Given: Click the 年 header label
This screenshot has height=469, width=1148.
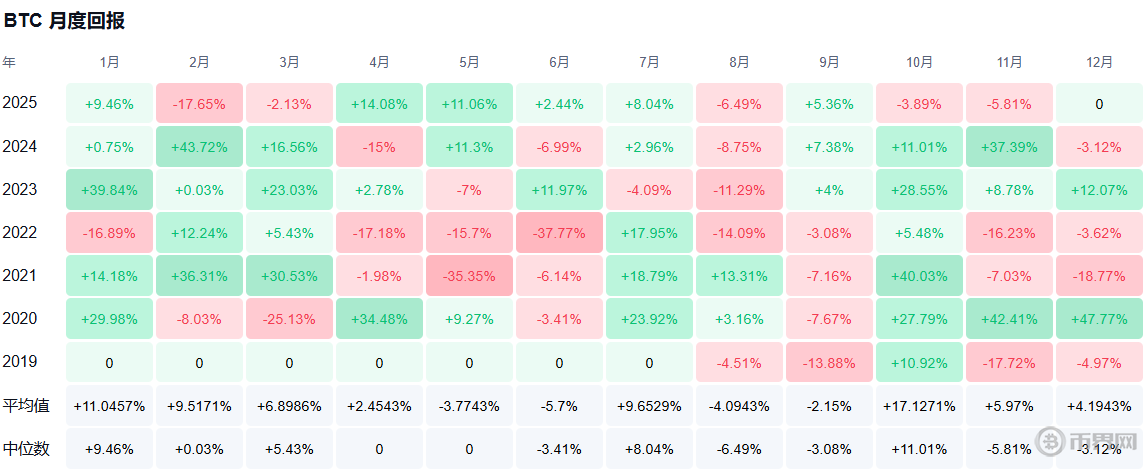Looking at the screenshot, I should (9, 63).
